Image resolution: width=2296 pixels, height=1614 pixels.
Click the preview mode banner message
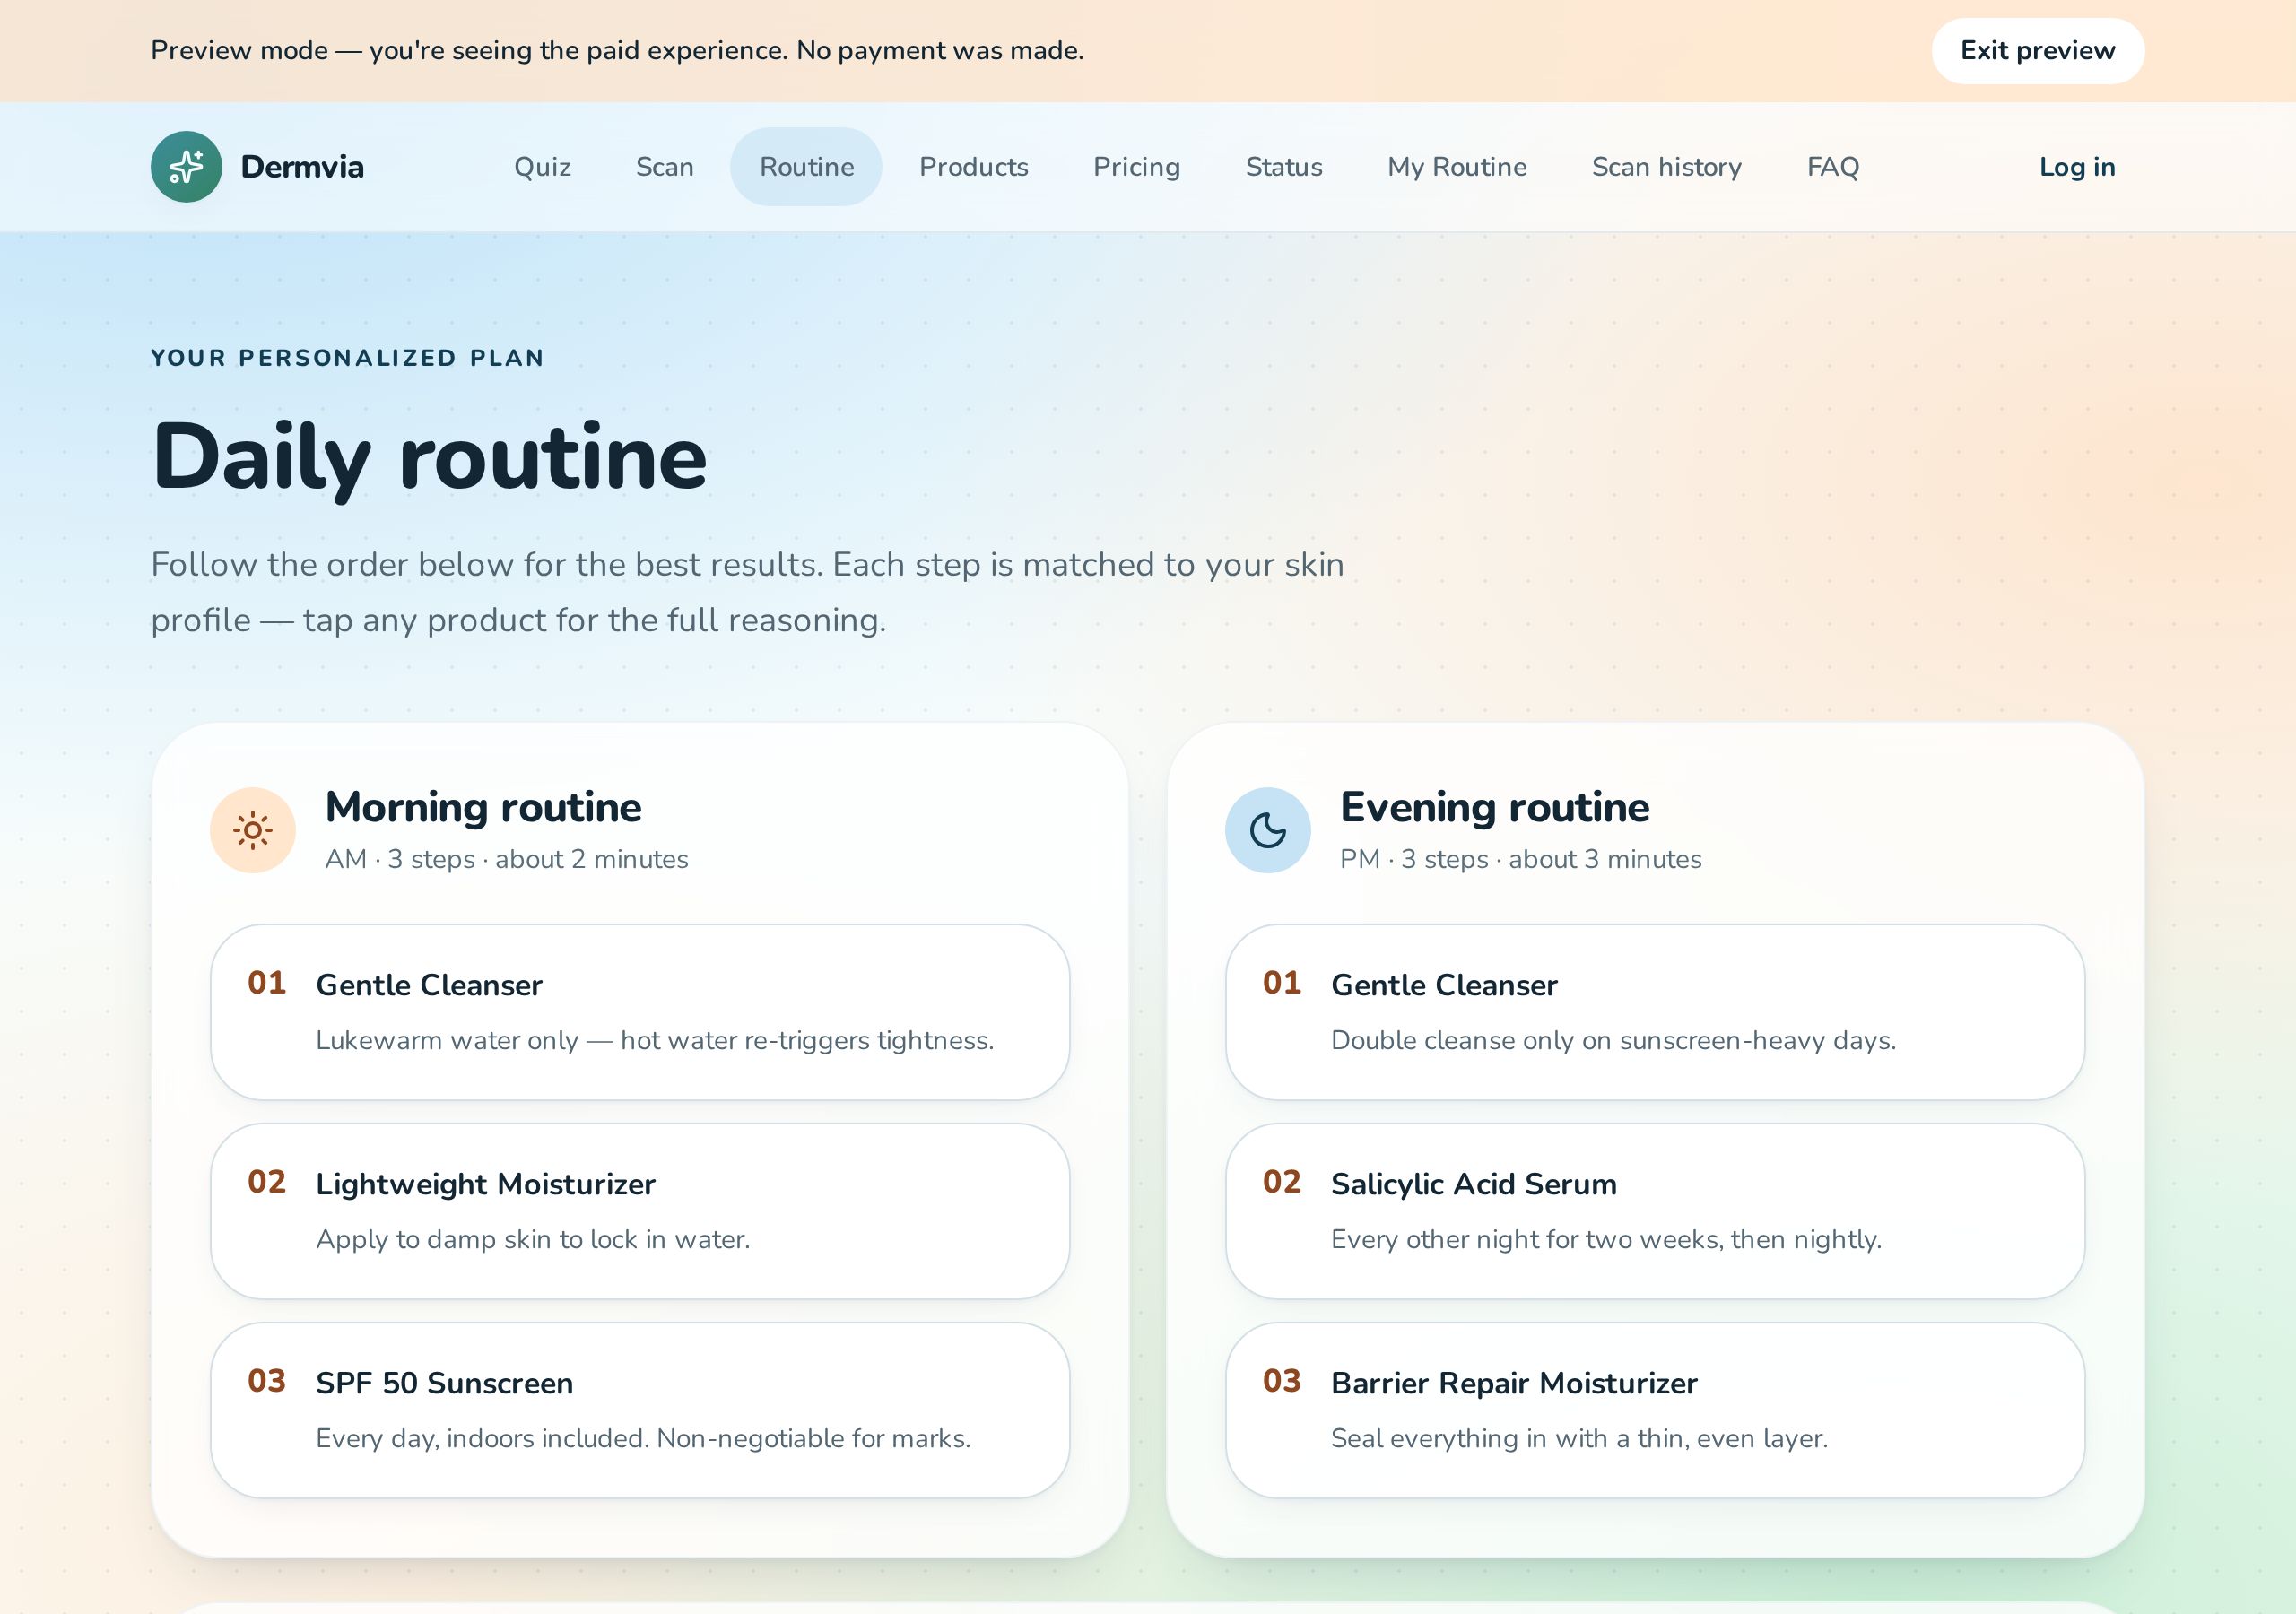click(x=617, y=51)
